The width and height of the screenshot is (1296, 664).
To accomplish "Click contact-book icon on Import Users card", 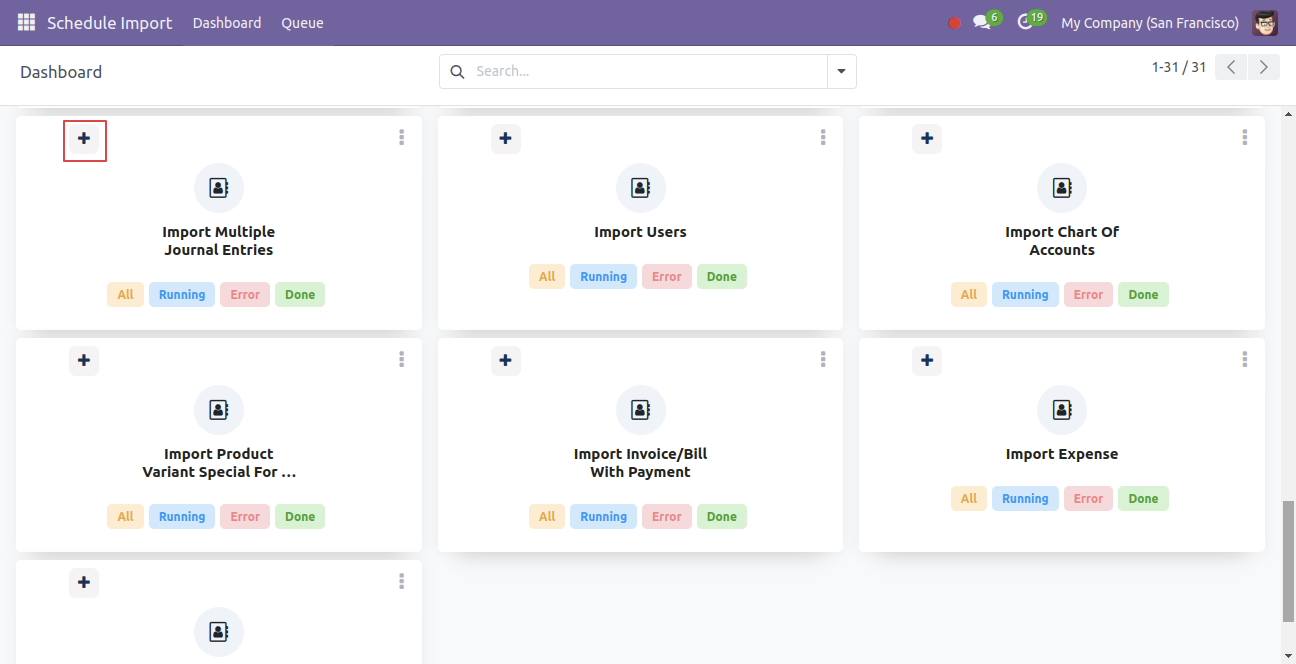I will click(641, 188).
